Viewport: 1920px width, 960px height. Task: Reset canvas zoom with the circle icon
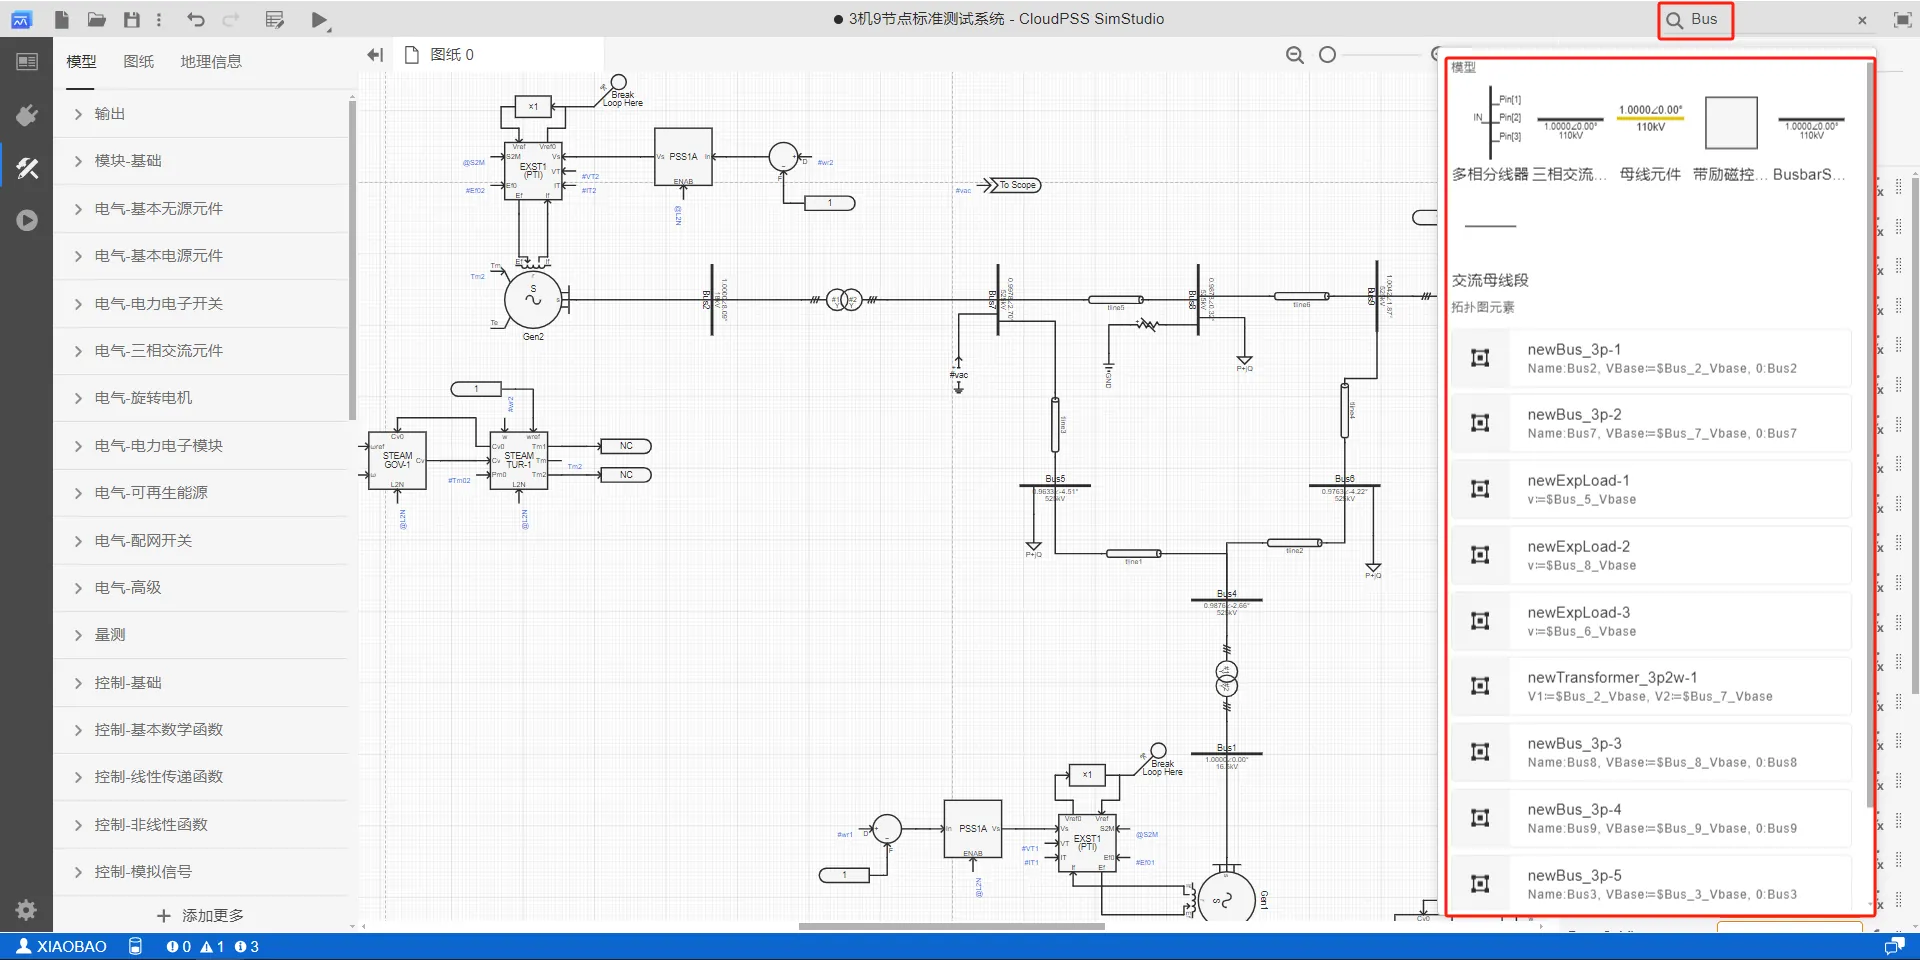[1328, 55]
